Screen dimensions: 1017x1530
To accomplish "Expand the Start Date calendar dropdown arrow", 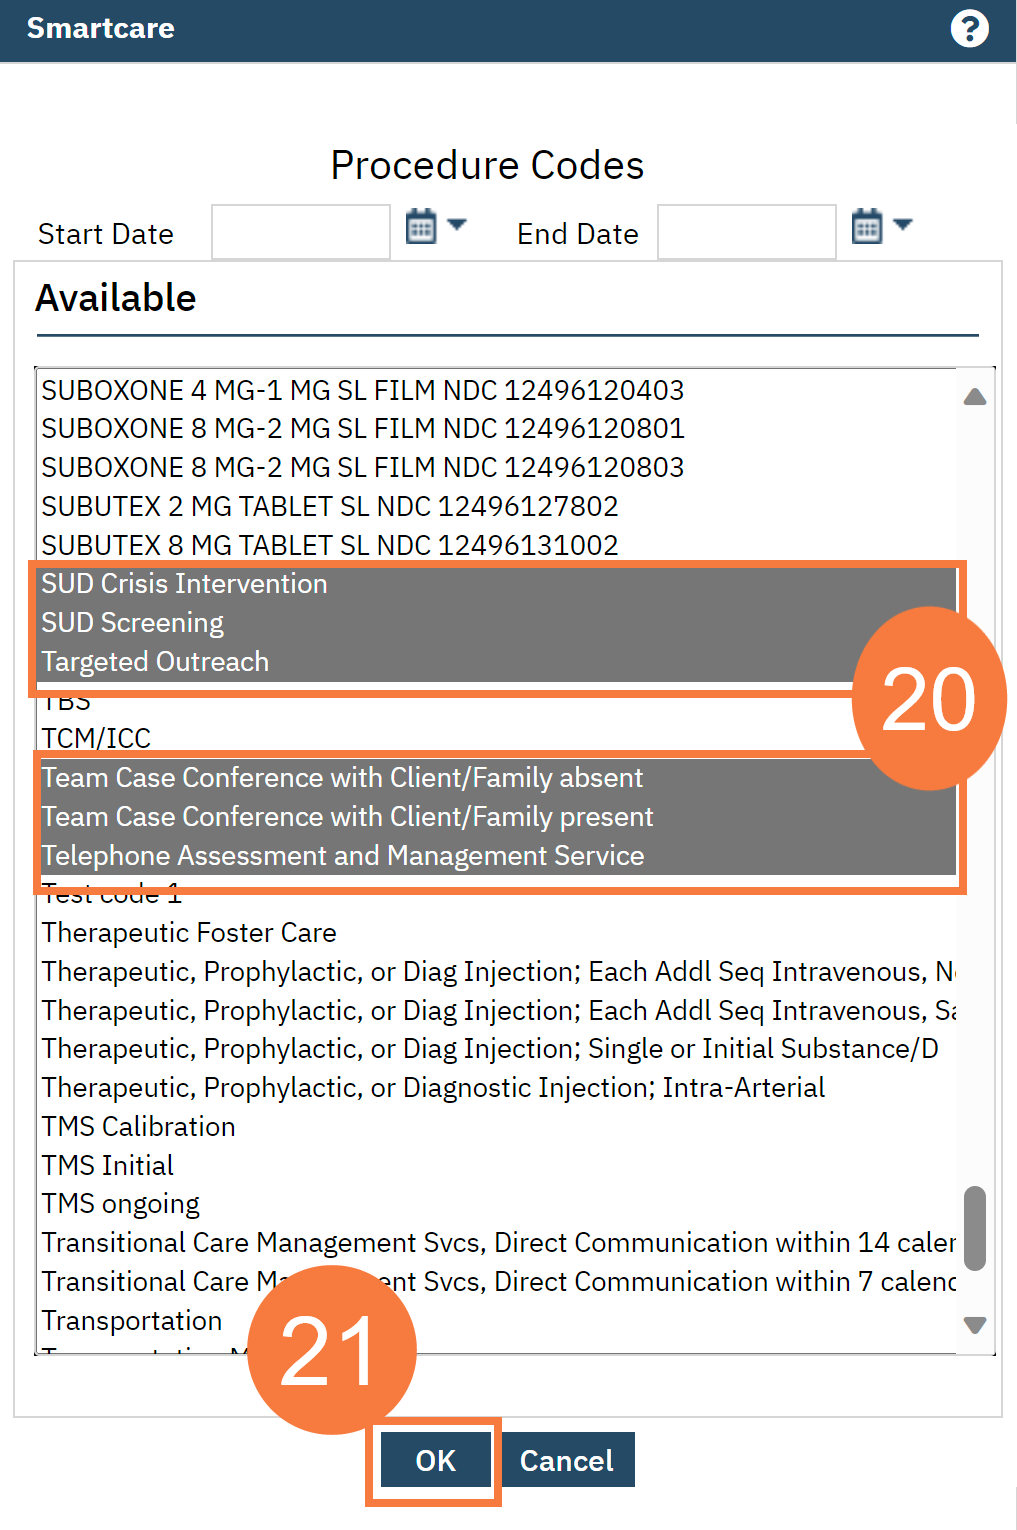I will [457, 225].
